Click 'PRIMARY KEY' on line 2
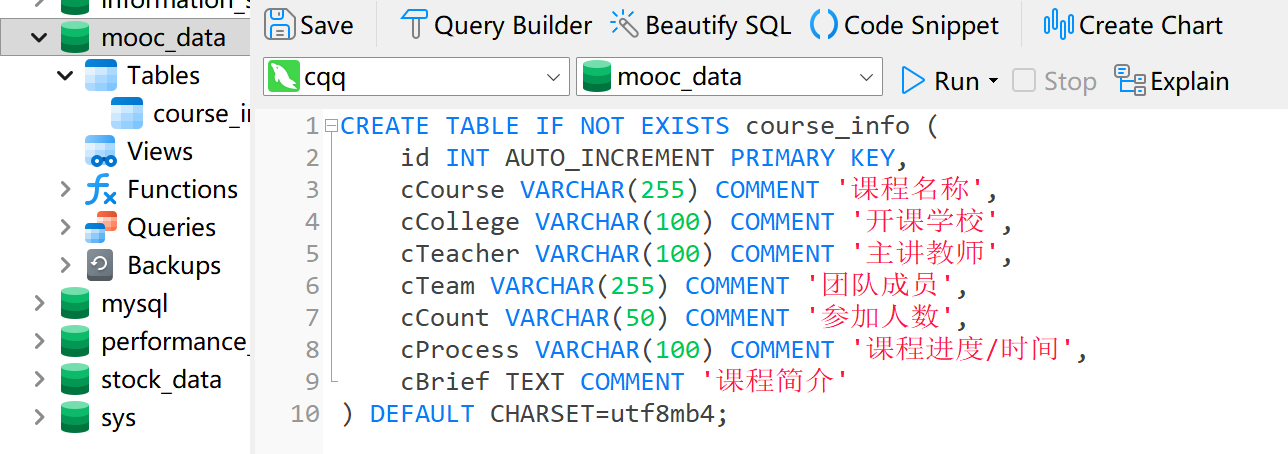The width and height of the screenshot is (1288, 454). pos(812,158)
